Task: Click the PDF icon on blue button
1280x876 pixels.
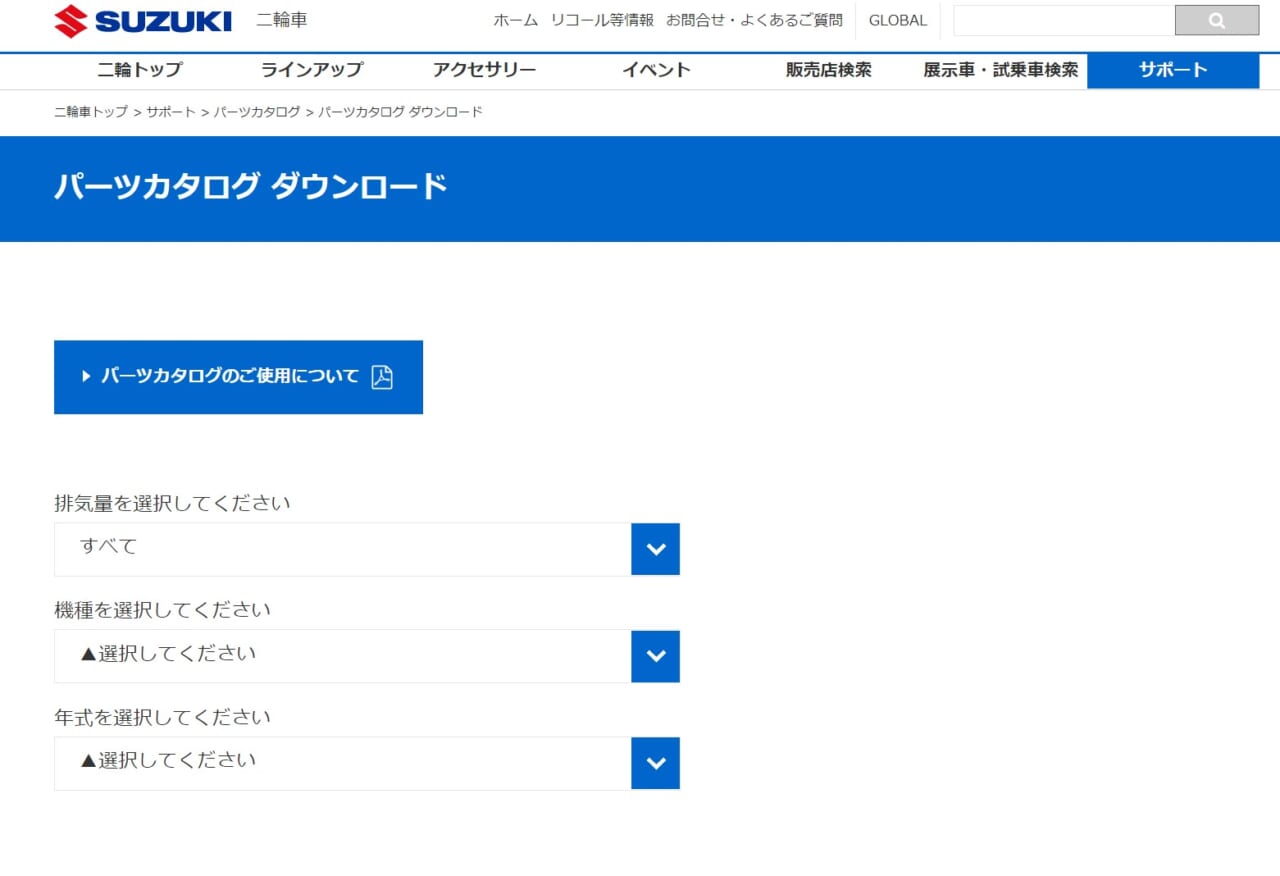Action: click(x=382, y=377)
